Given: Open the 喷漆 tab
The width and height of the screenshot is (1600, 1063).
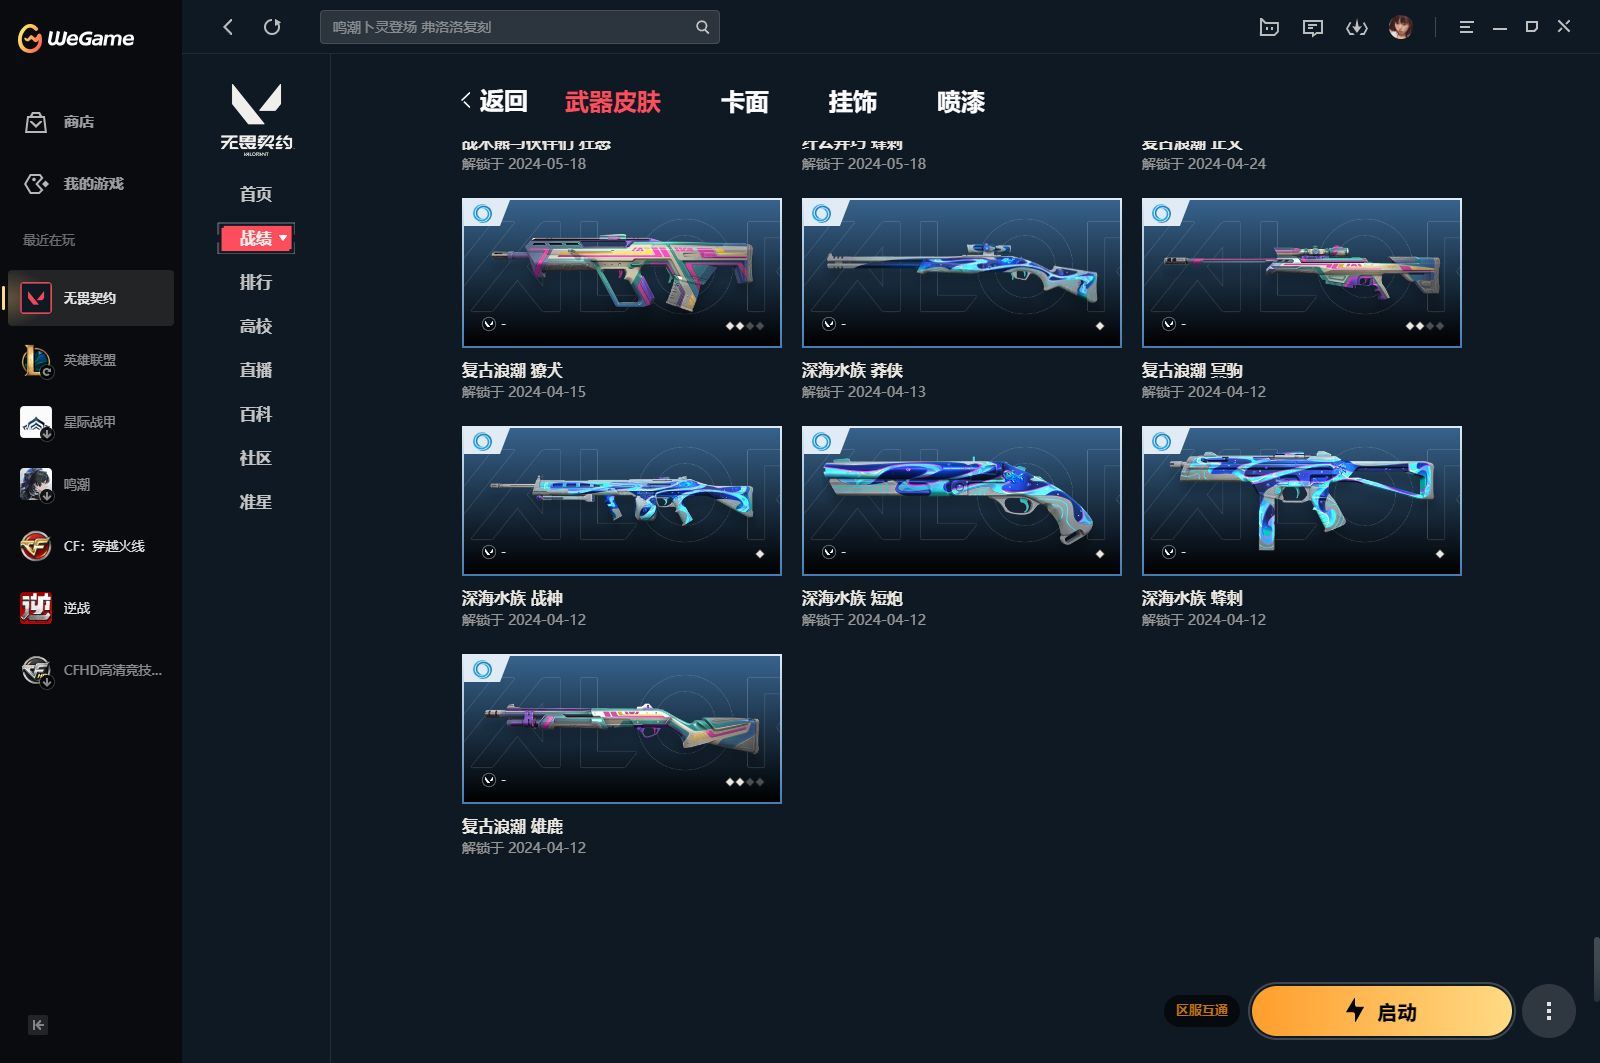Looking at the screenshot, I should pos(962,102).
